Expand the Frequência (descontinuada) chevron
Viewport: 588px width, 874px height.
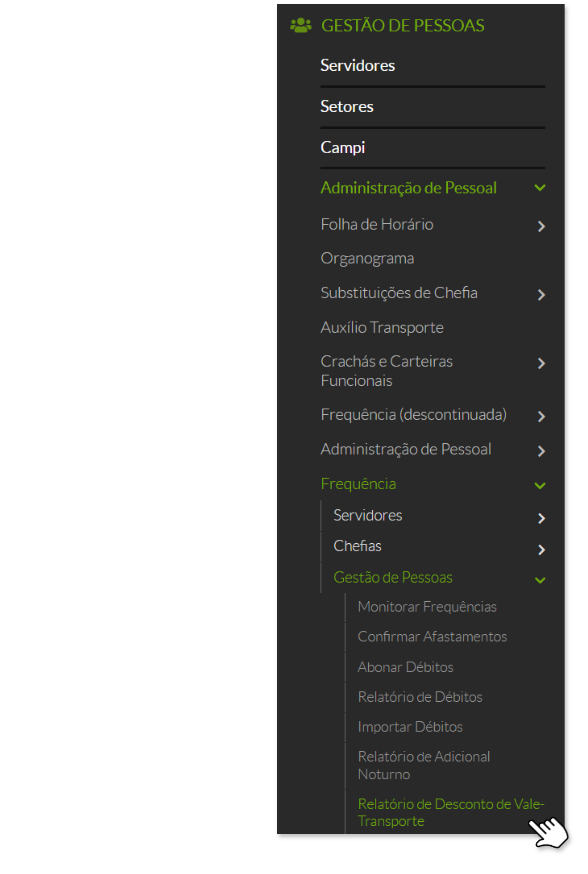pyautogui.click(x=541, y=416)
